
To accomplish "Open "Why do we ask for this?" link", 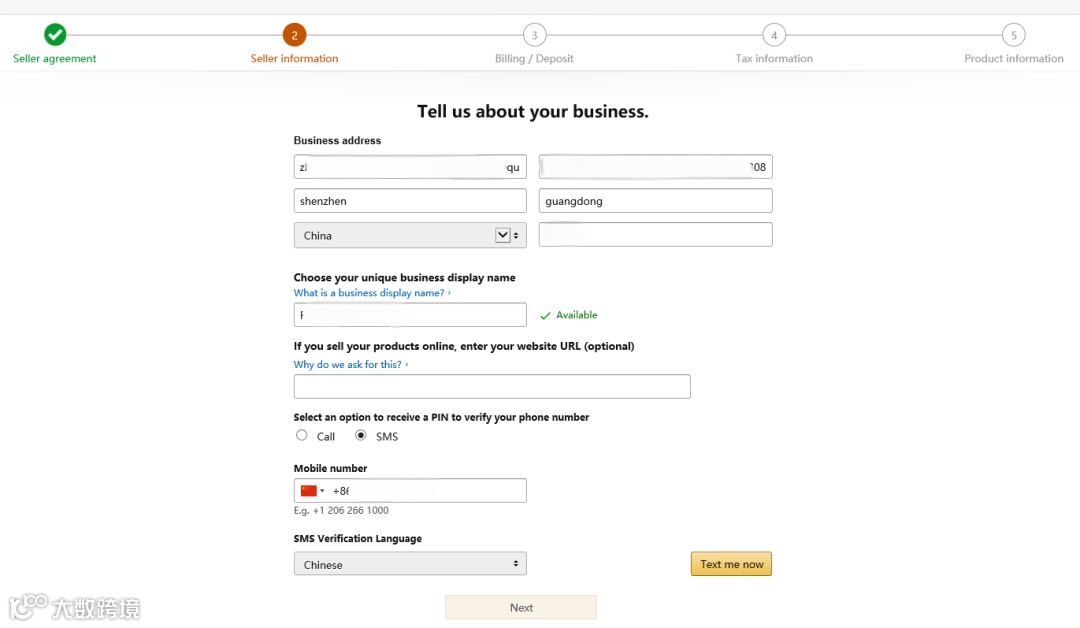I will pyautogui.click(x=349, y=365).
